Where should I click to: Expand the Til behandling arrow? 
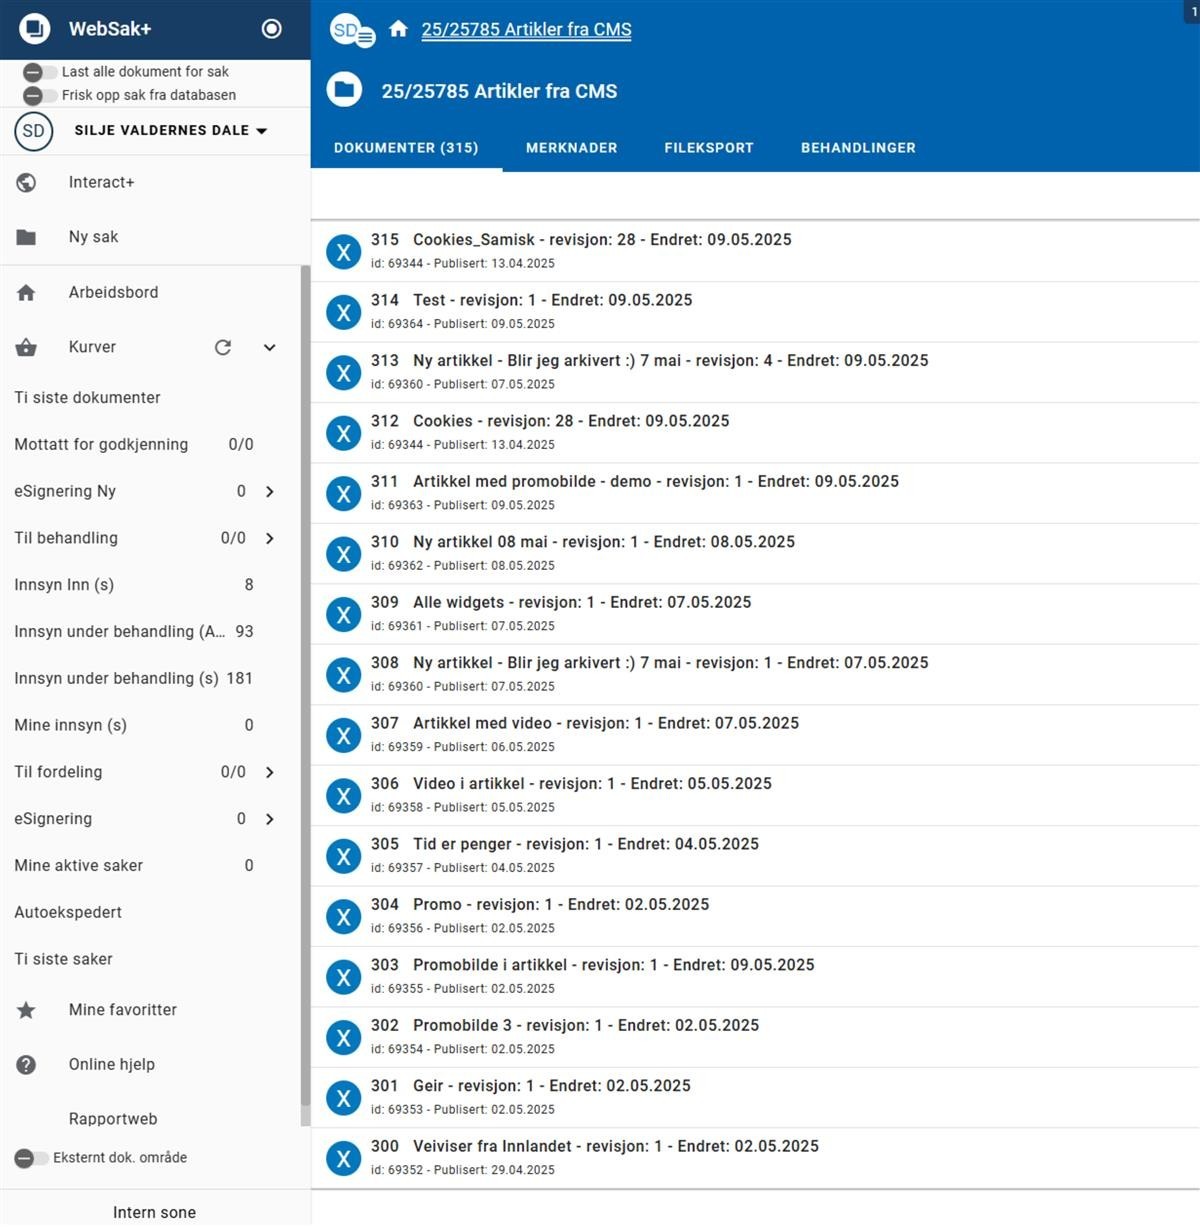click(269, 538)
